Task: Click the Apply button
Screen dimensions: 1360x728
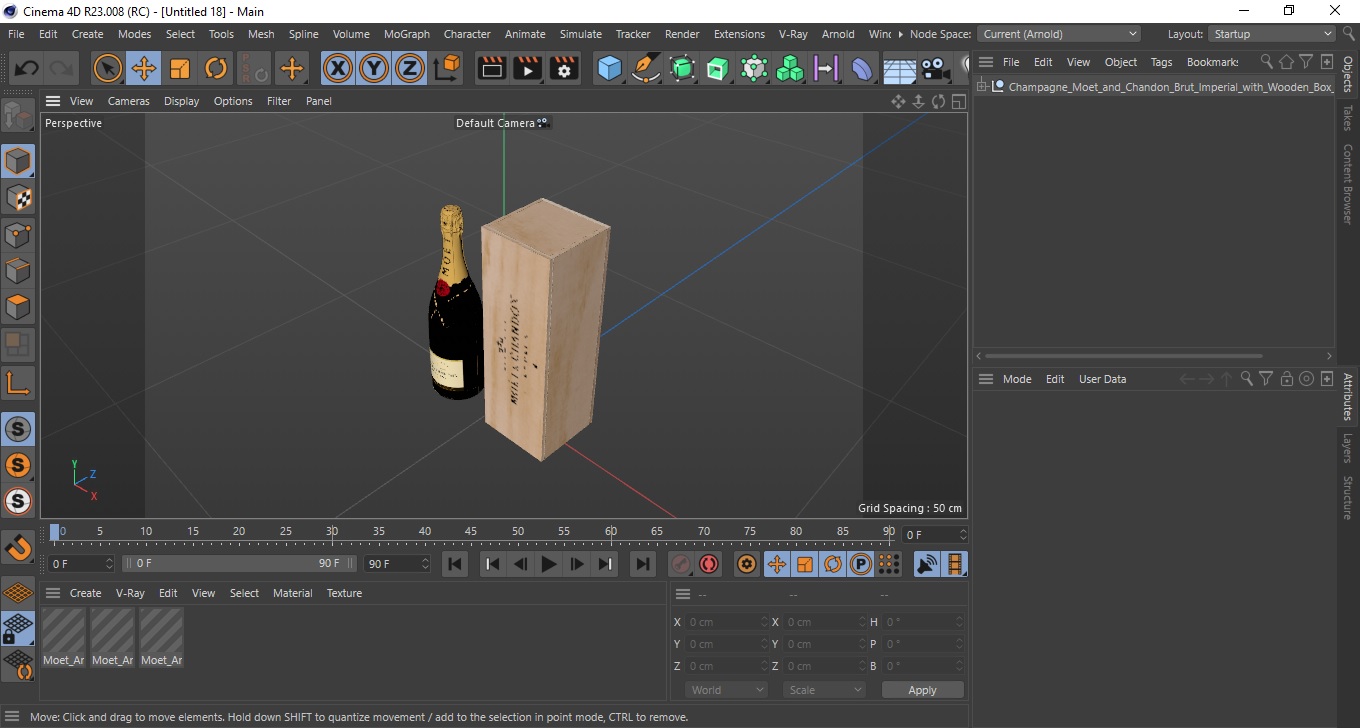Action: pos(922,690)
